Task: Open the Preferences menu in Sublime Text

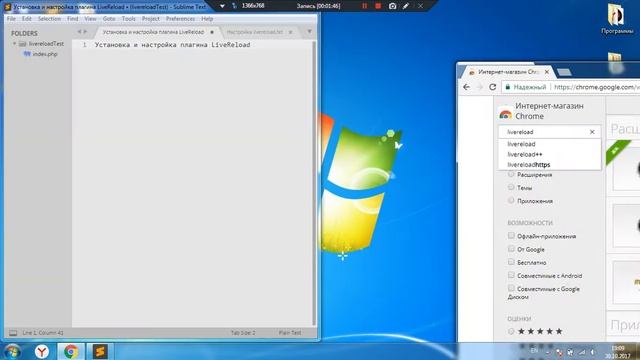Action: pos(180,19)
